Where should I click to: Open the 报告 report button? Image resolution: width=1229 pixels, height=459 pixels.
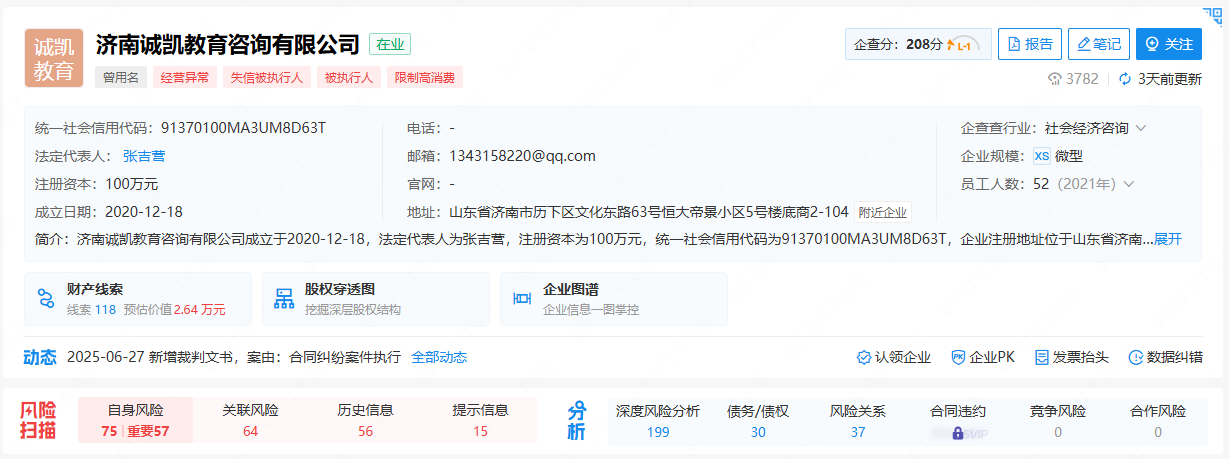(1030, 44)
